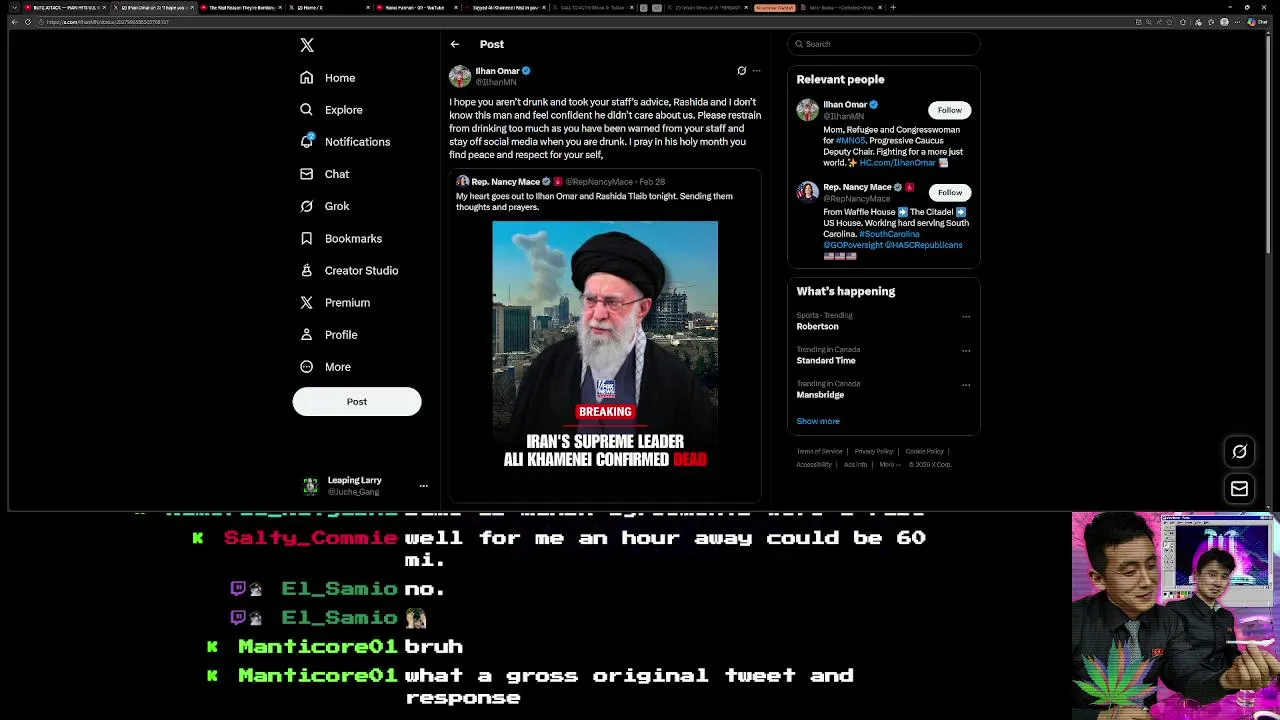This screenshot has width=1280, height=720.
Task: Open HC.com/IlhanOmar link in bio
Action: click(x=897, y=163)
